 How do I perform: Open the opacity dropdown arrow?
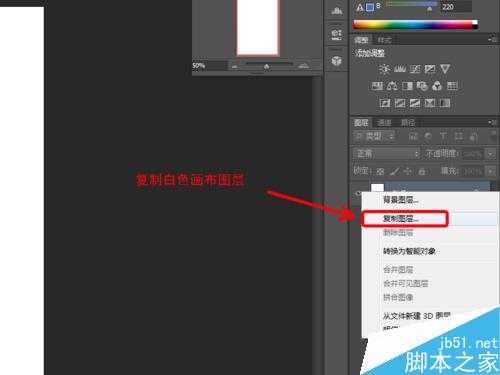(491, 154)
